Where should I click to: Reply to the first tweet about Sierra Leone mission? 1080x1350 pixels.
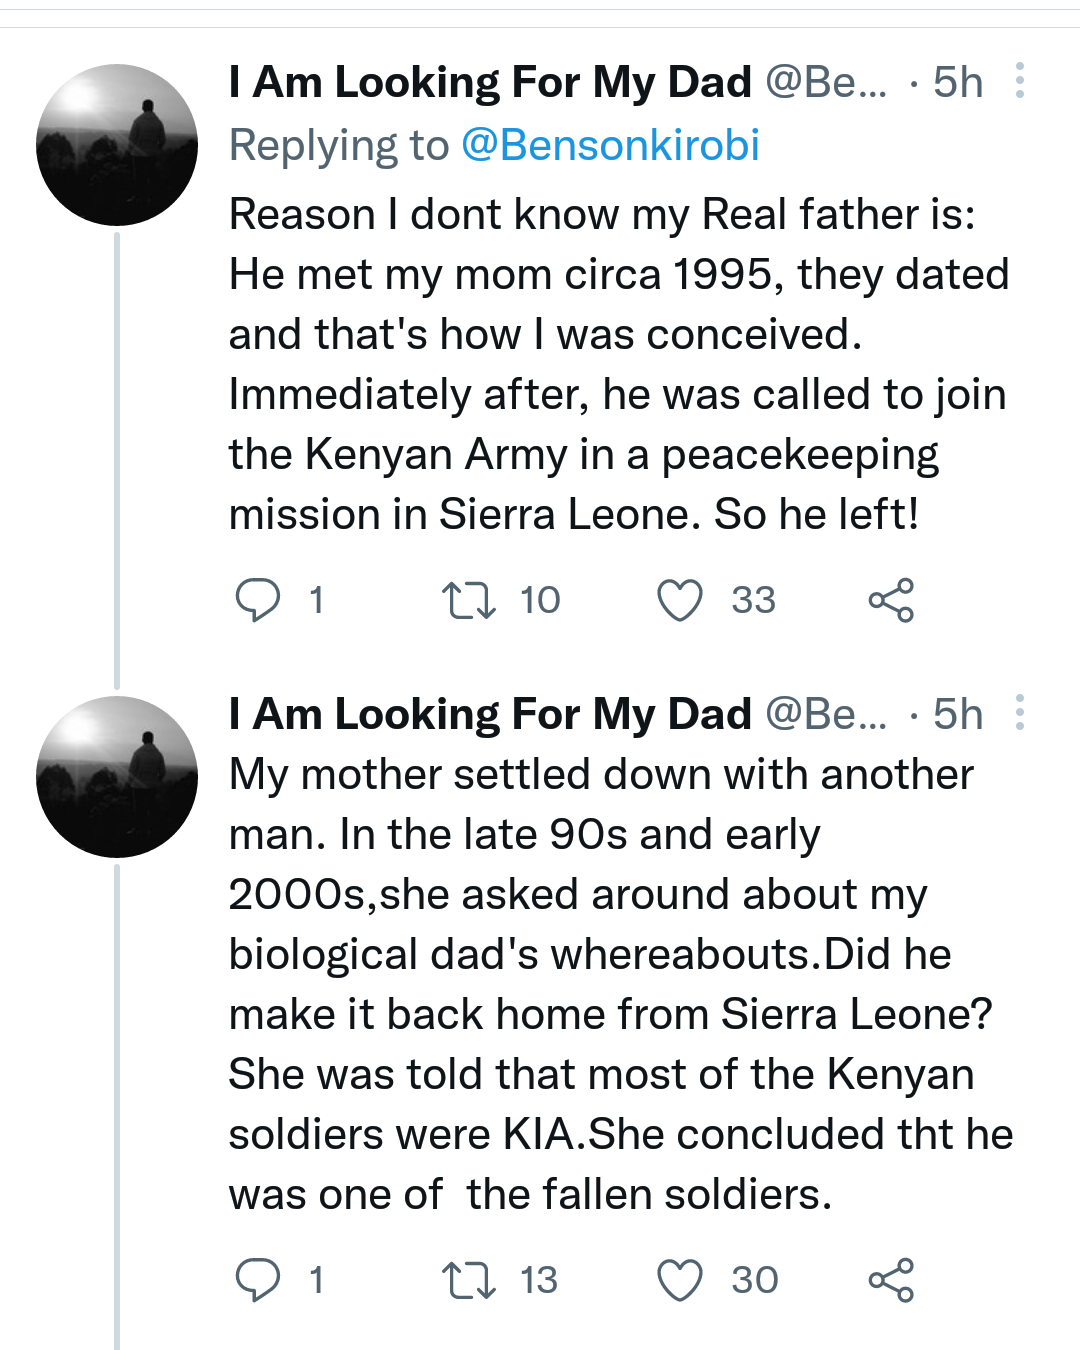tap(257, 600)
